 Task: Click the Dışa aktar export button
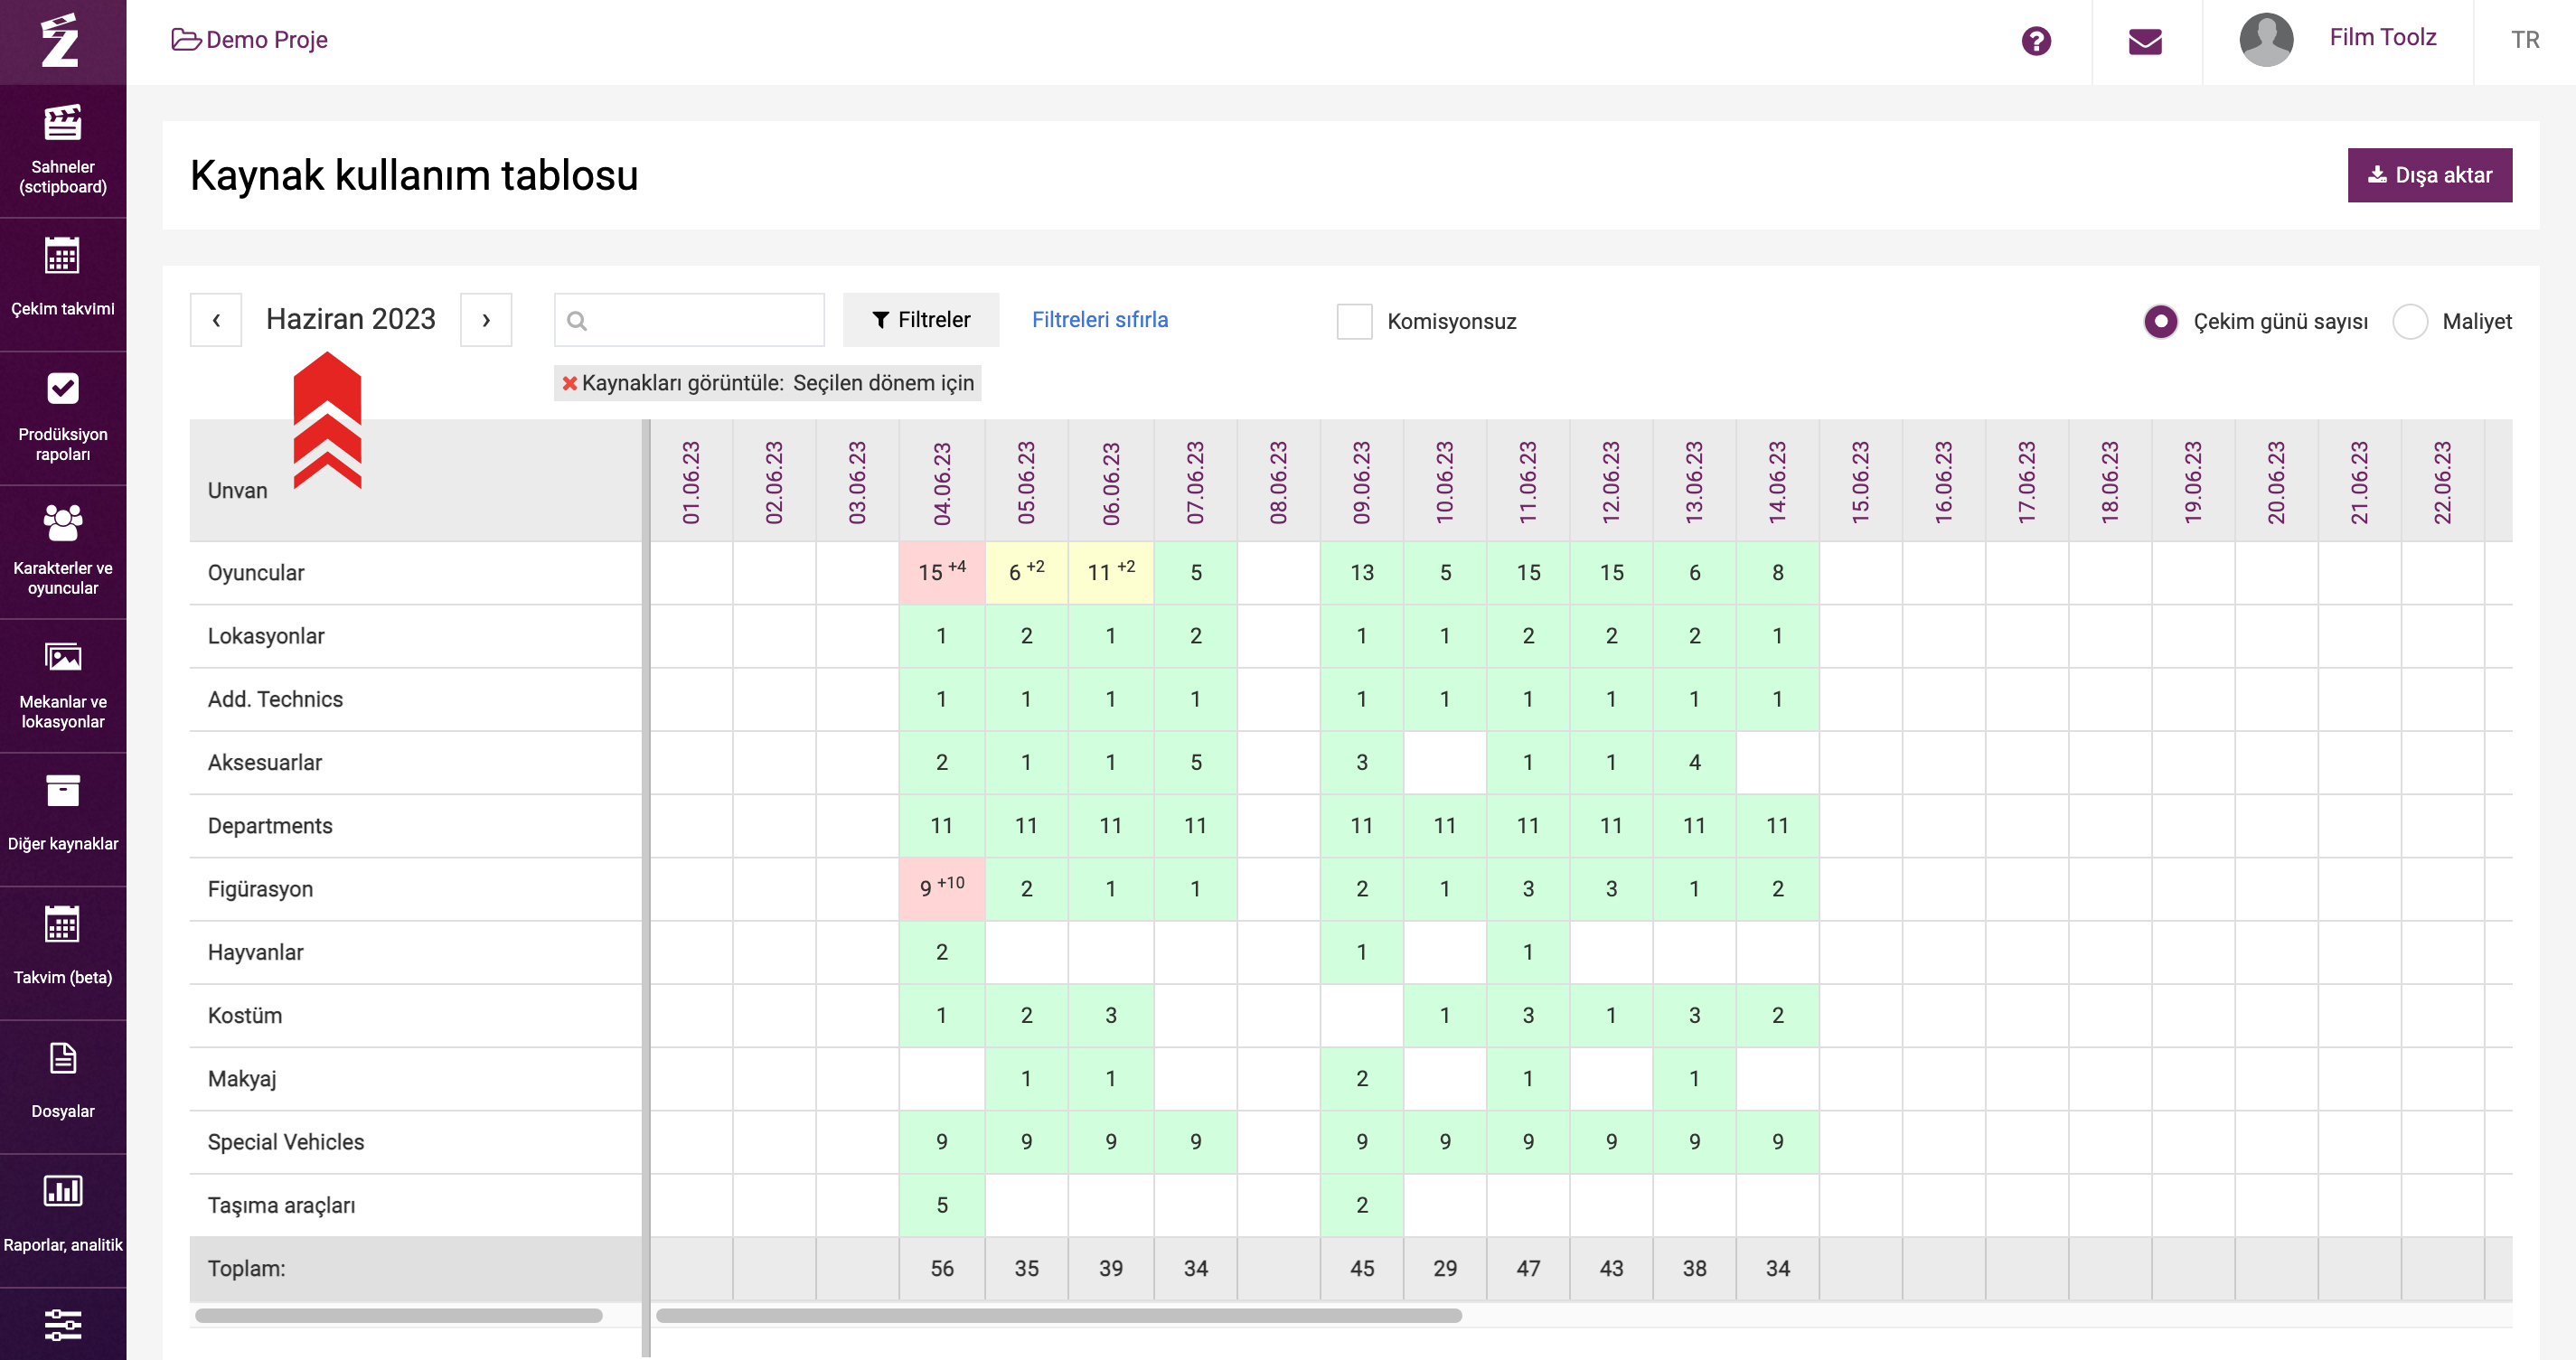(x=2429, y=175)
